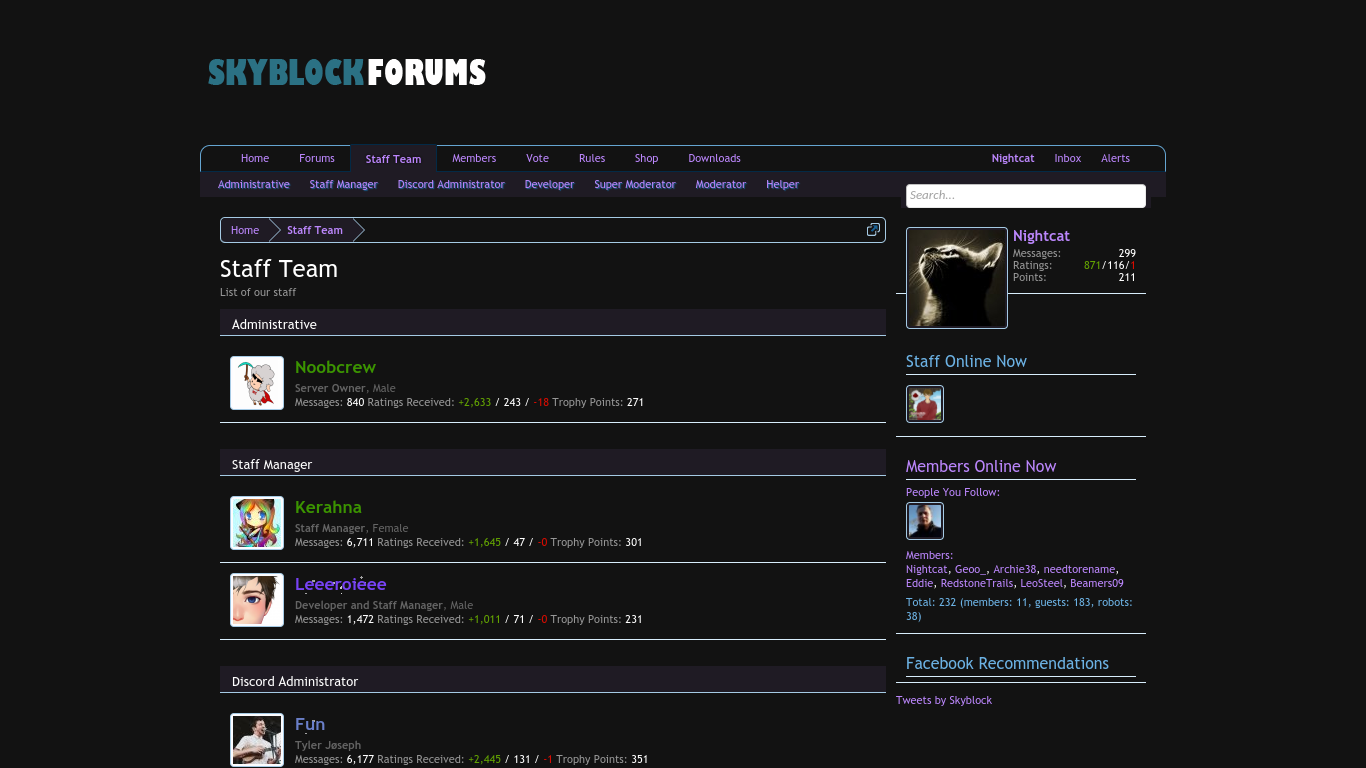
Task: Jump to the Developer subnav link
Action: click(x=550, y=184)
